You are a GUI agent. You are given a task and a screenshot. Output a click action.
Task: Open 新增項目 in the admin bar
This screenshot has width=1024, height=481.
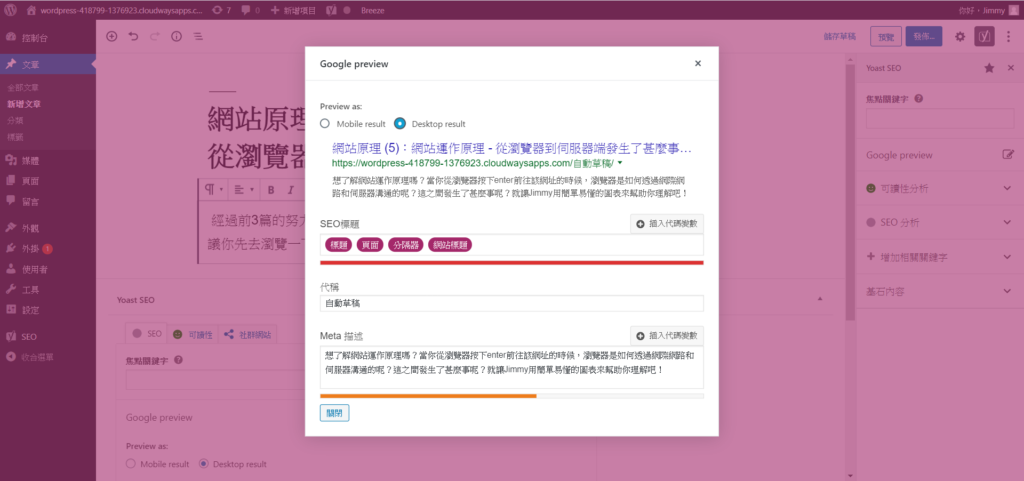click(294, 10)
